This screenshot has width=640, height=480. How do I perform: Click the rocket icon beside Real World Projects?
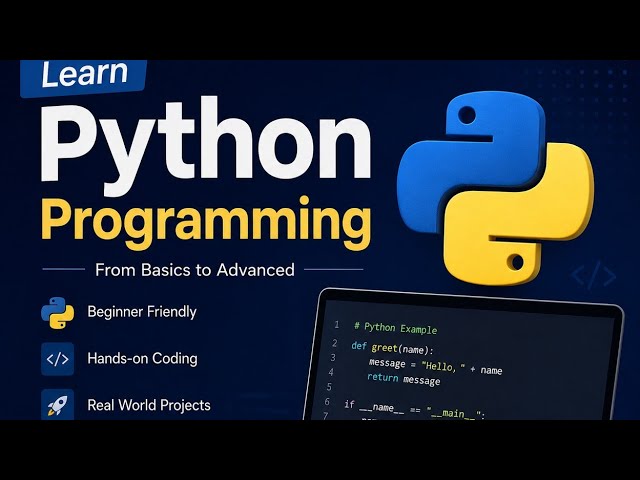tap(58, 404)
